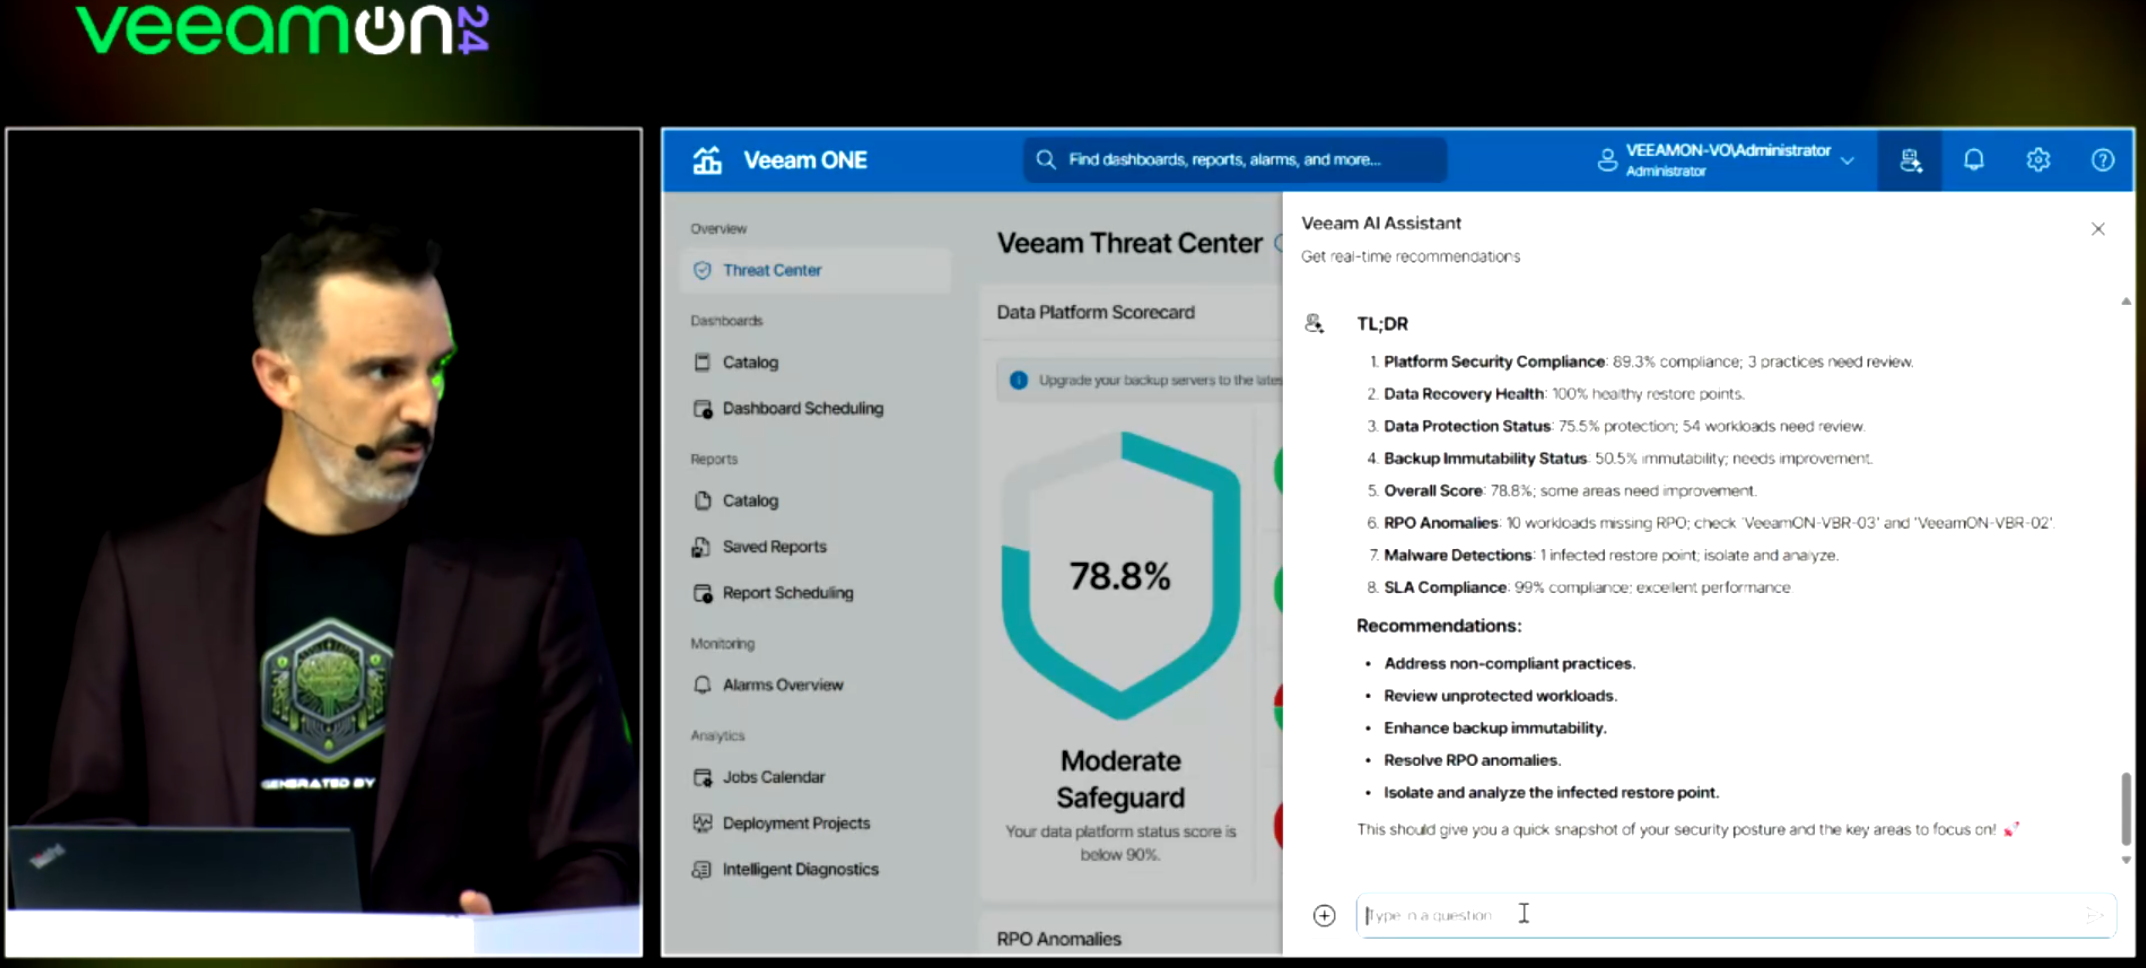2146x968 pixels.
Task: Click the Veeam ONE home logo icon
Action: pyautogui.click(x=707, y=160)
